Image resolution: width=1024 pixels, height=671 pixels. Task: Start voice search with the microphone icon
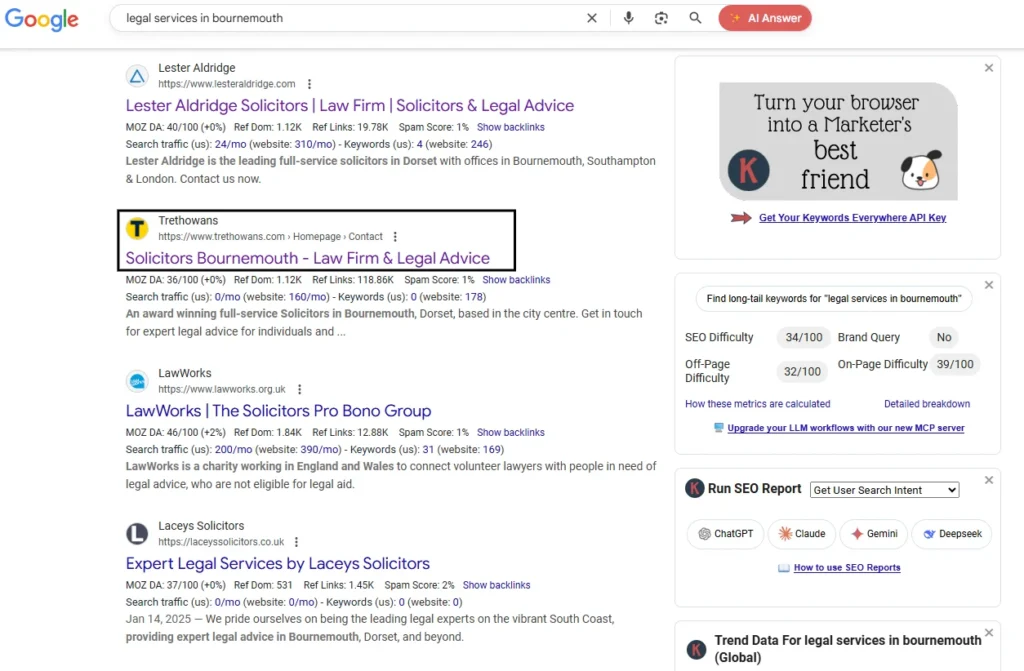coord(628,18)
